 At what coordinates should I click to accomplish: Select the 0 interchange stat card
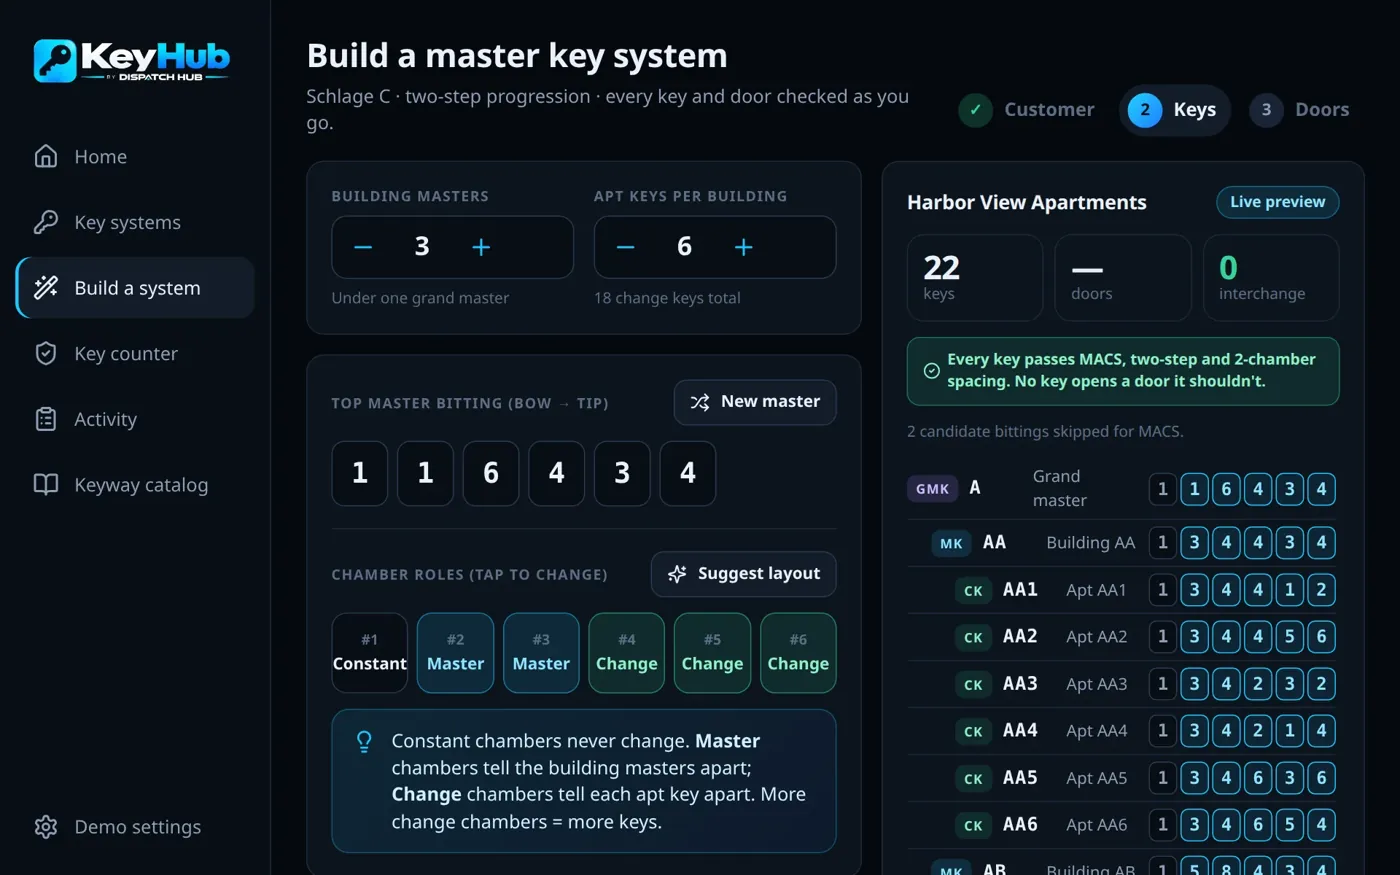[x=1271, y=278]
